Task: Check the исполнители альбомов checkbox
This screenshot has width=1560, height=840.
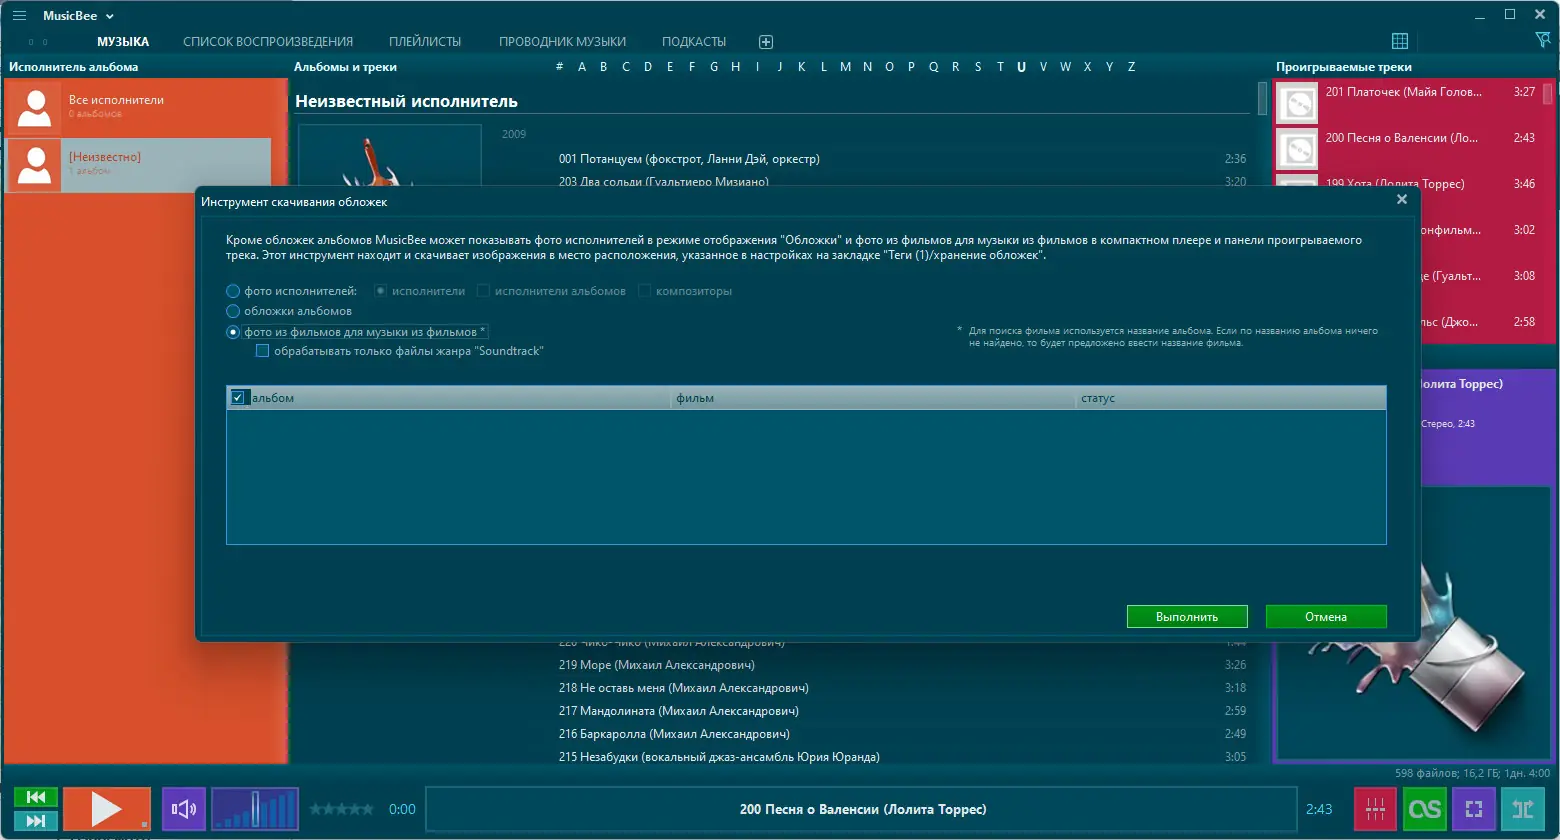Action: pyautogui.click(x=483, y=291)
